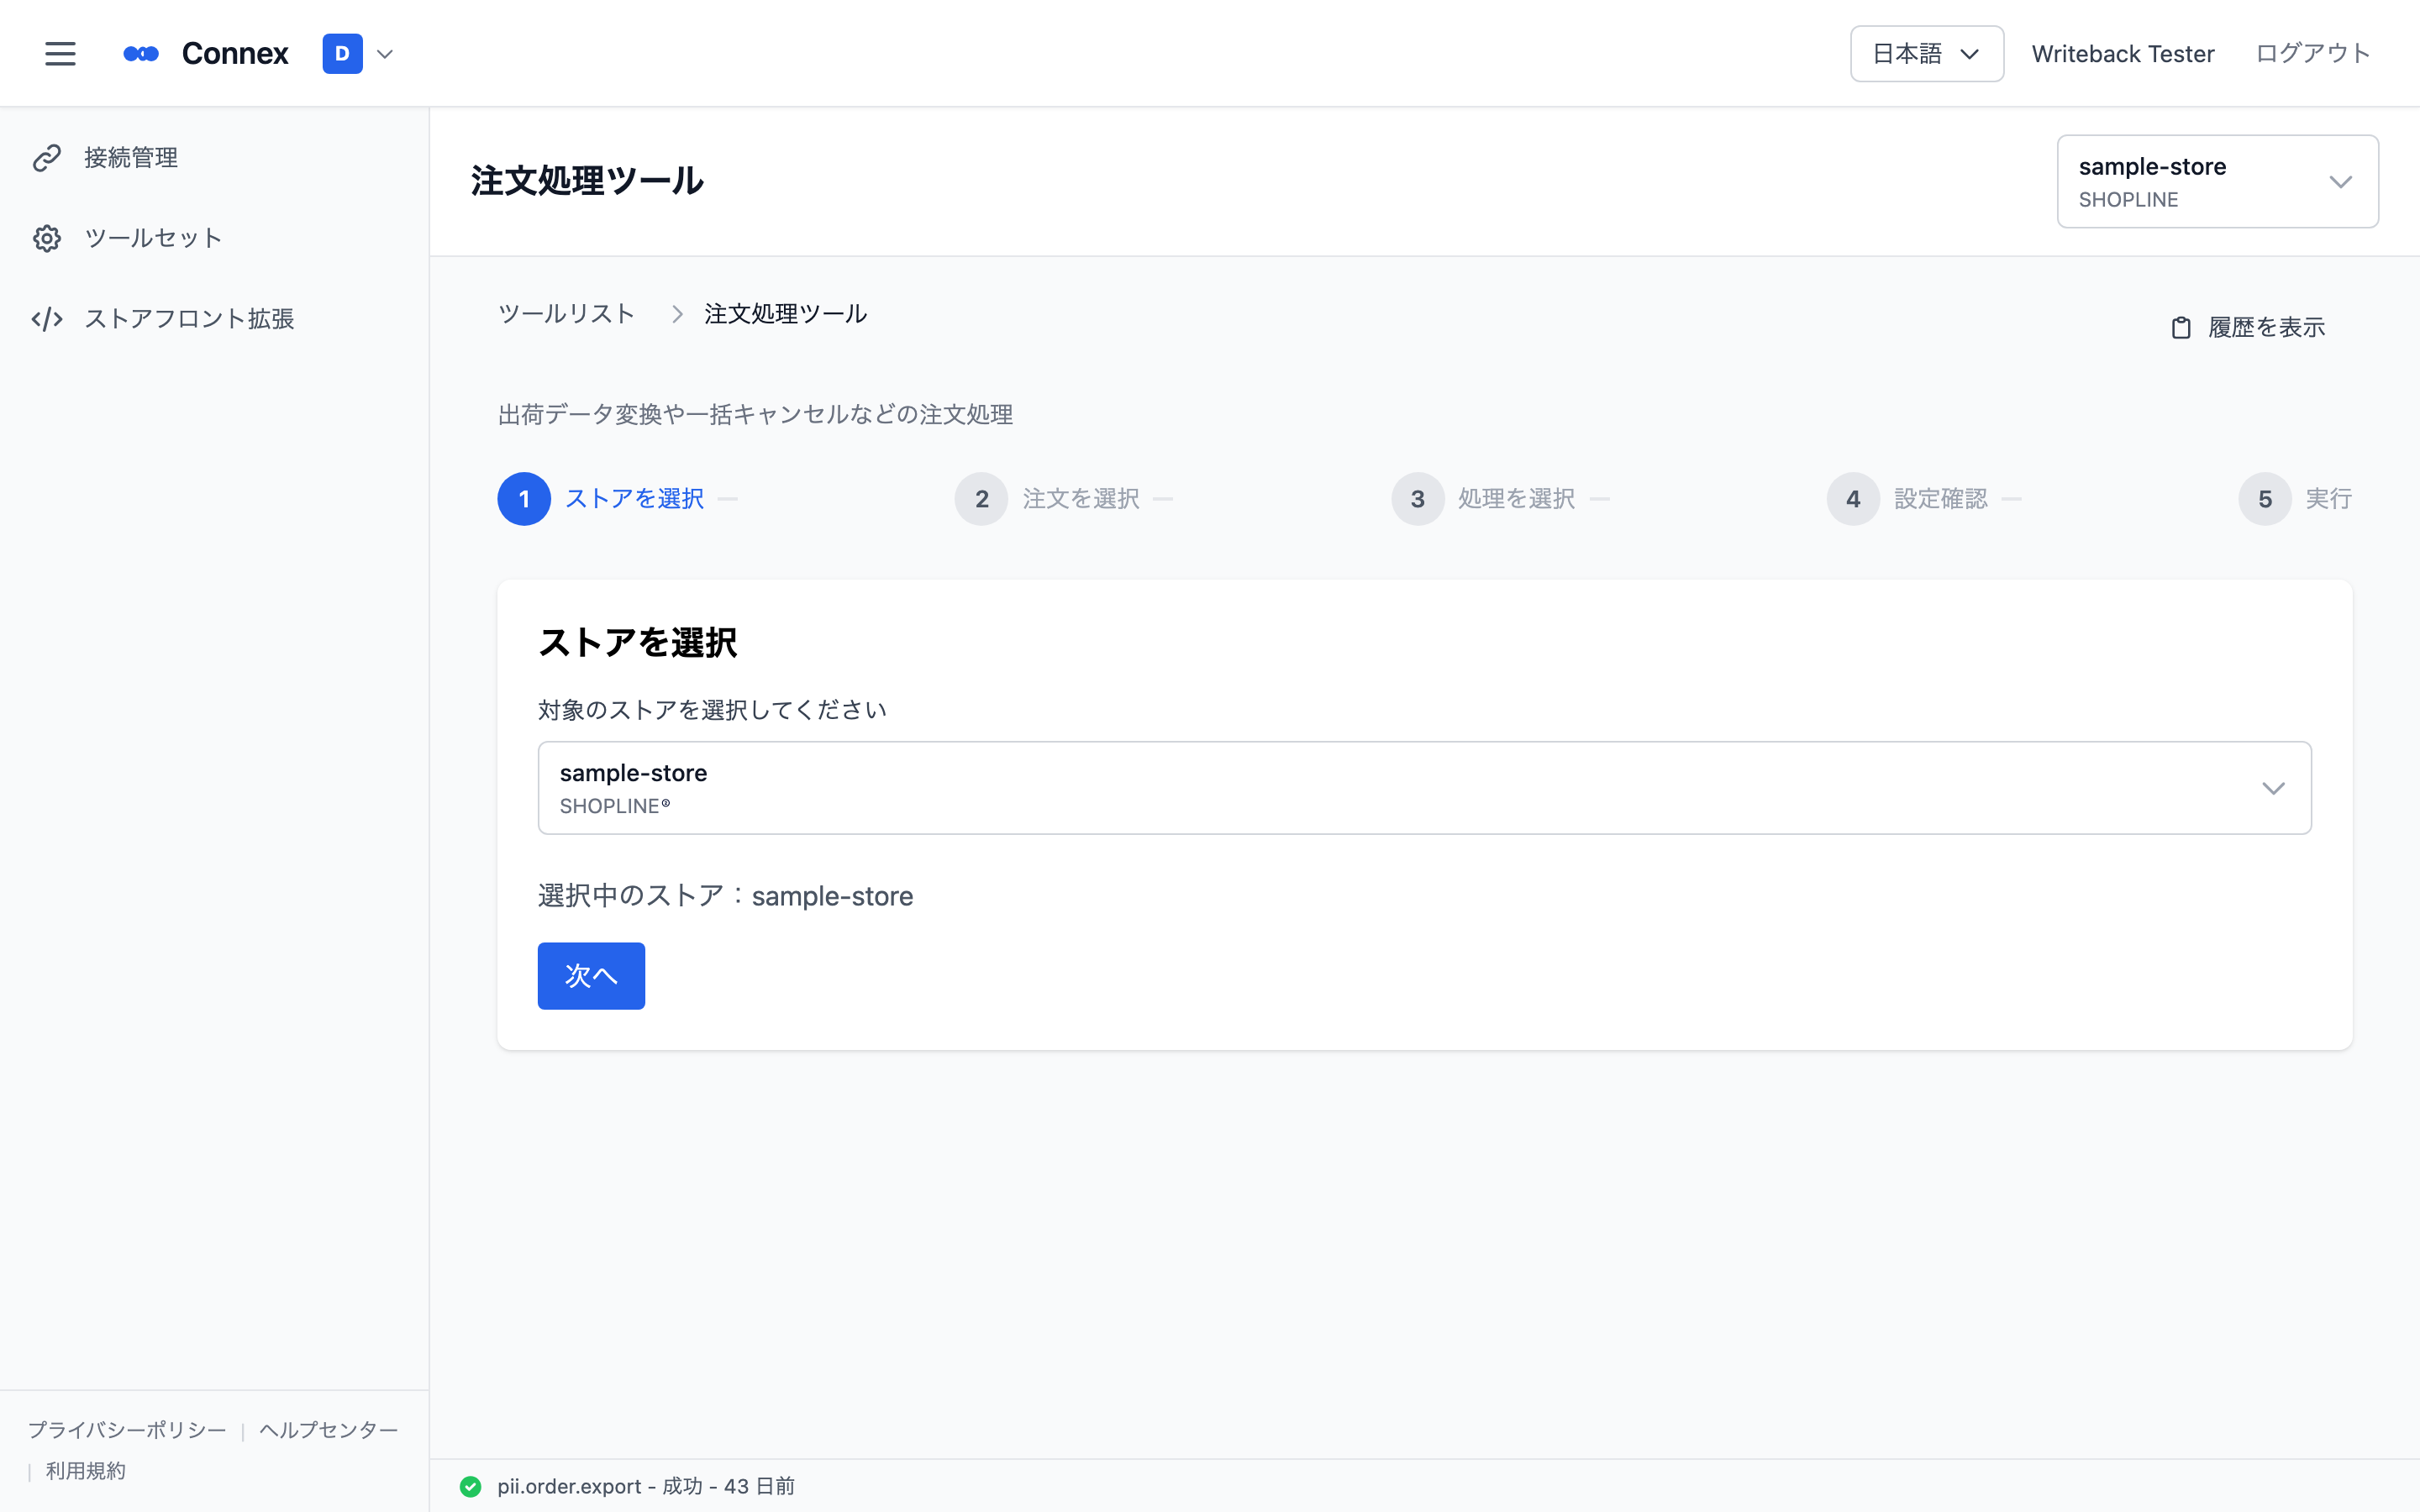Click the blue D workspace badge
The image size is (2420, 1512).
coord(342,54)
